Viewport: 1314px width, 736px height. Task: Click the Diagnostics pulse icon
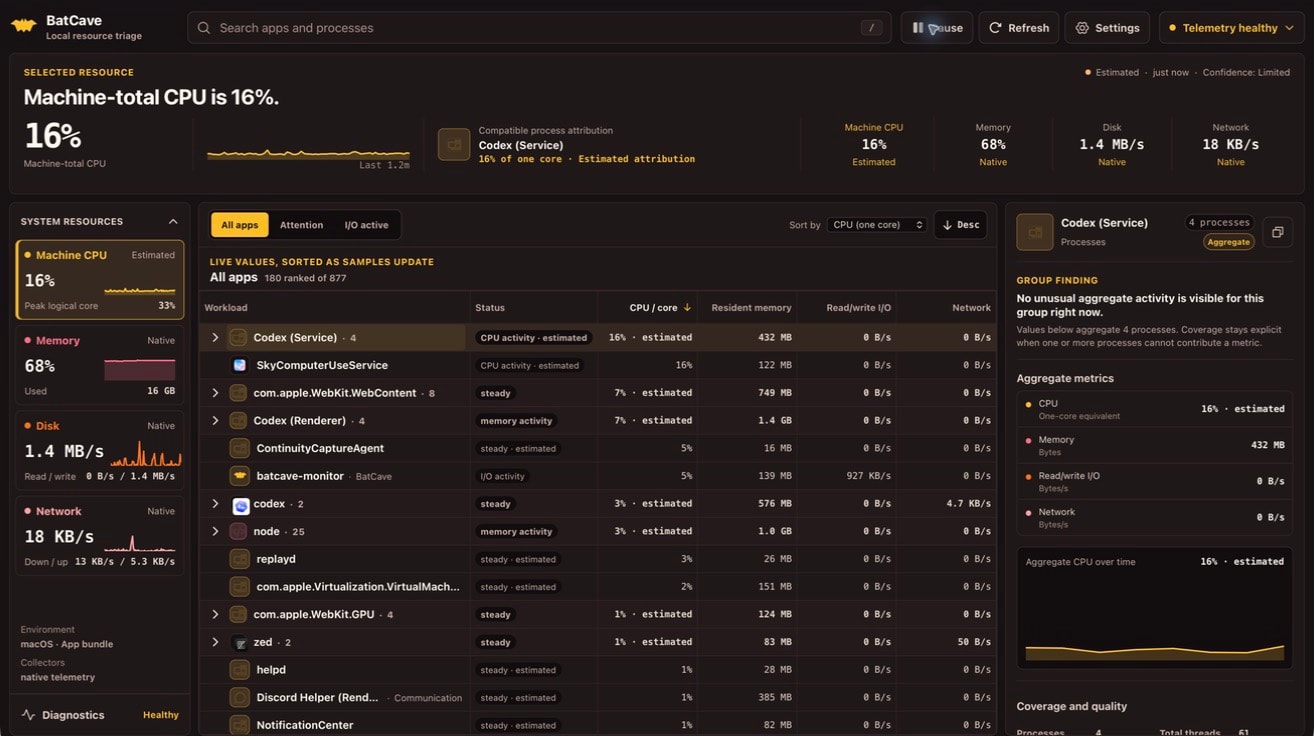28,715
